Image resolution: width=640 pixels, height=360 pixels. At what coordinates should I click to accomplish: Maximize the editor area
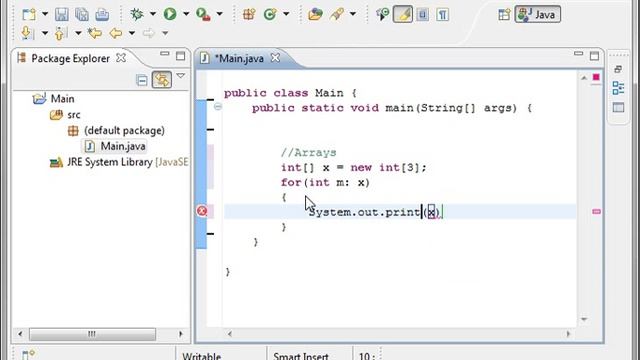(594, 56)
